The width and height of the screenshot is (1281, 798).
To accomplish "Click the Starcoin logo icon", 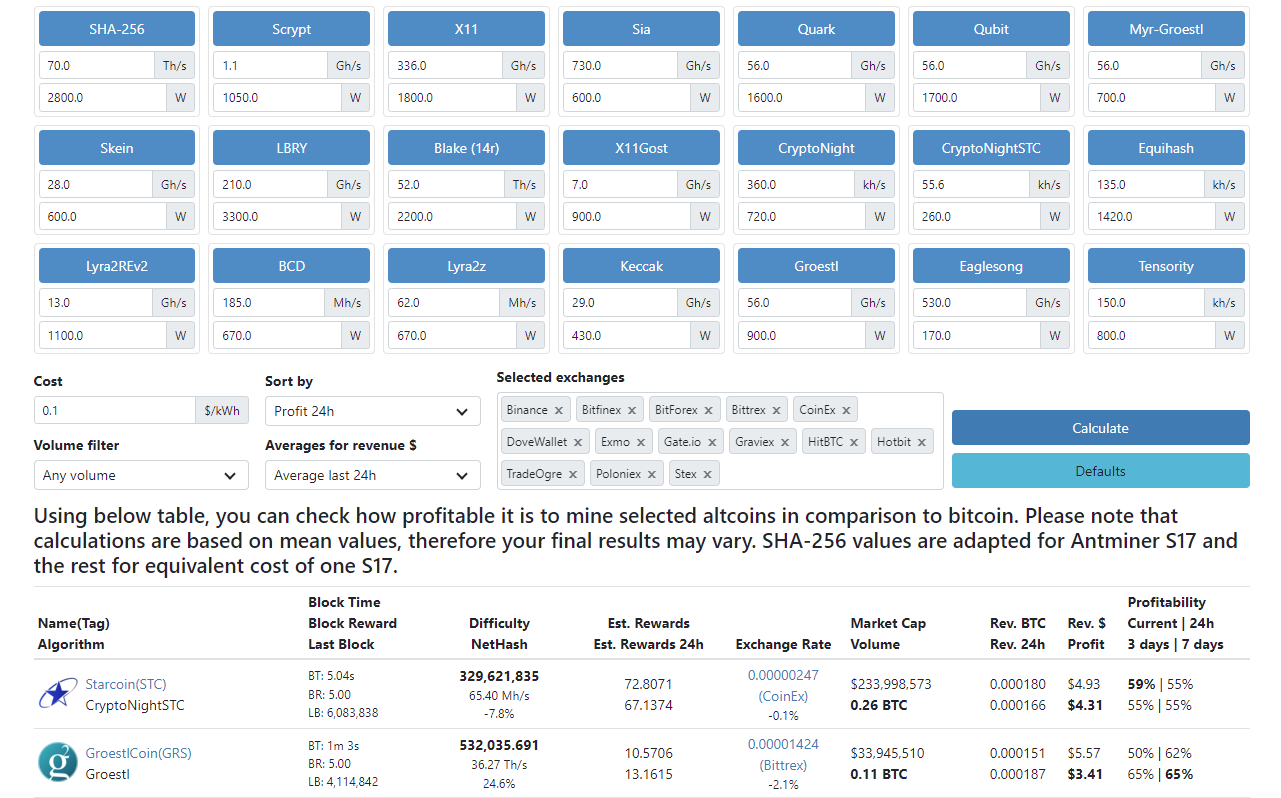I will coord(58,693).
